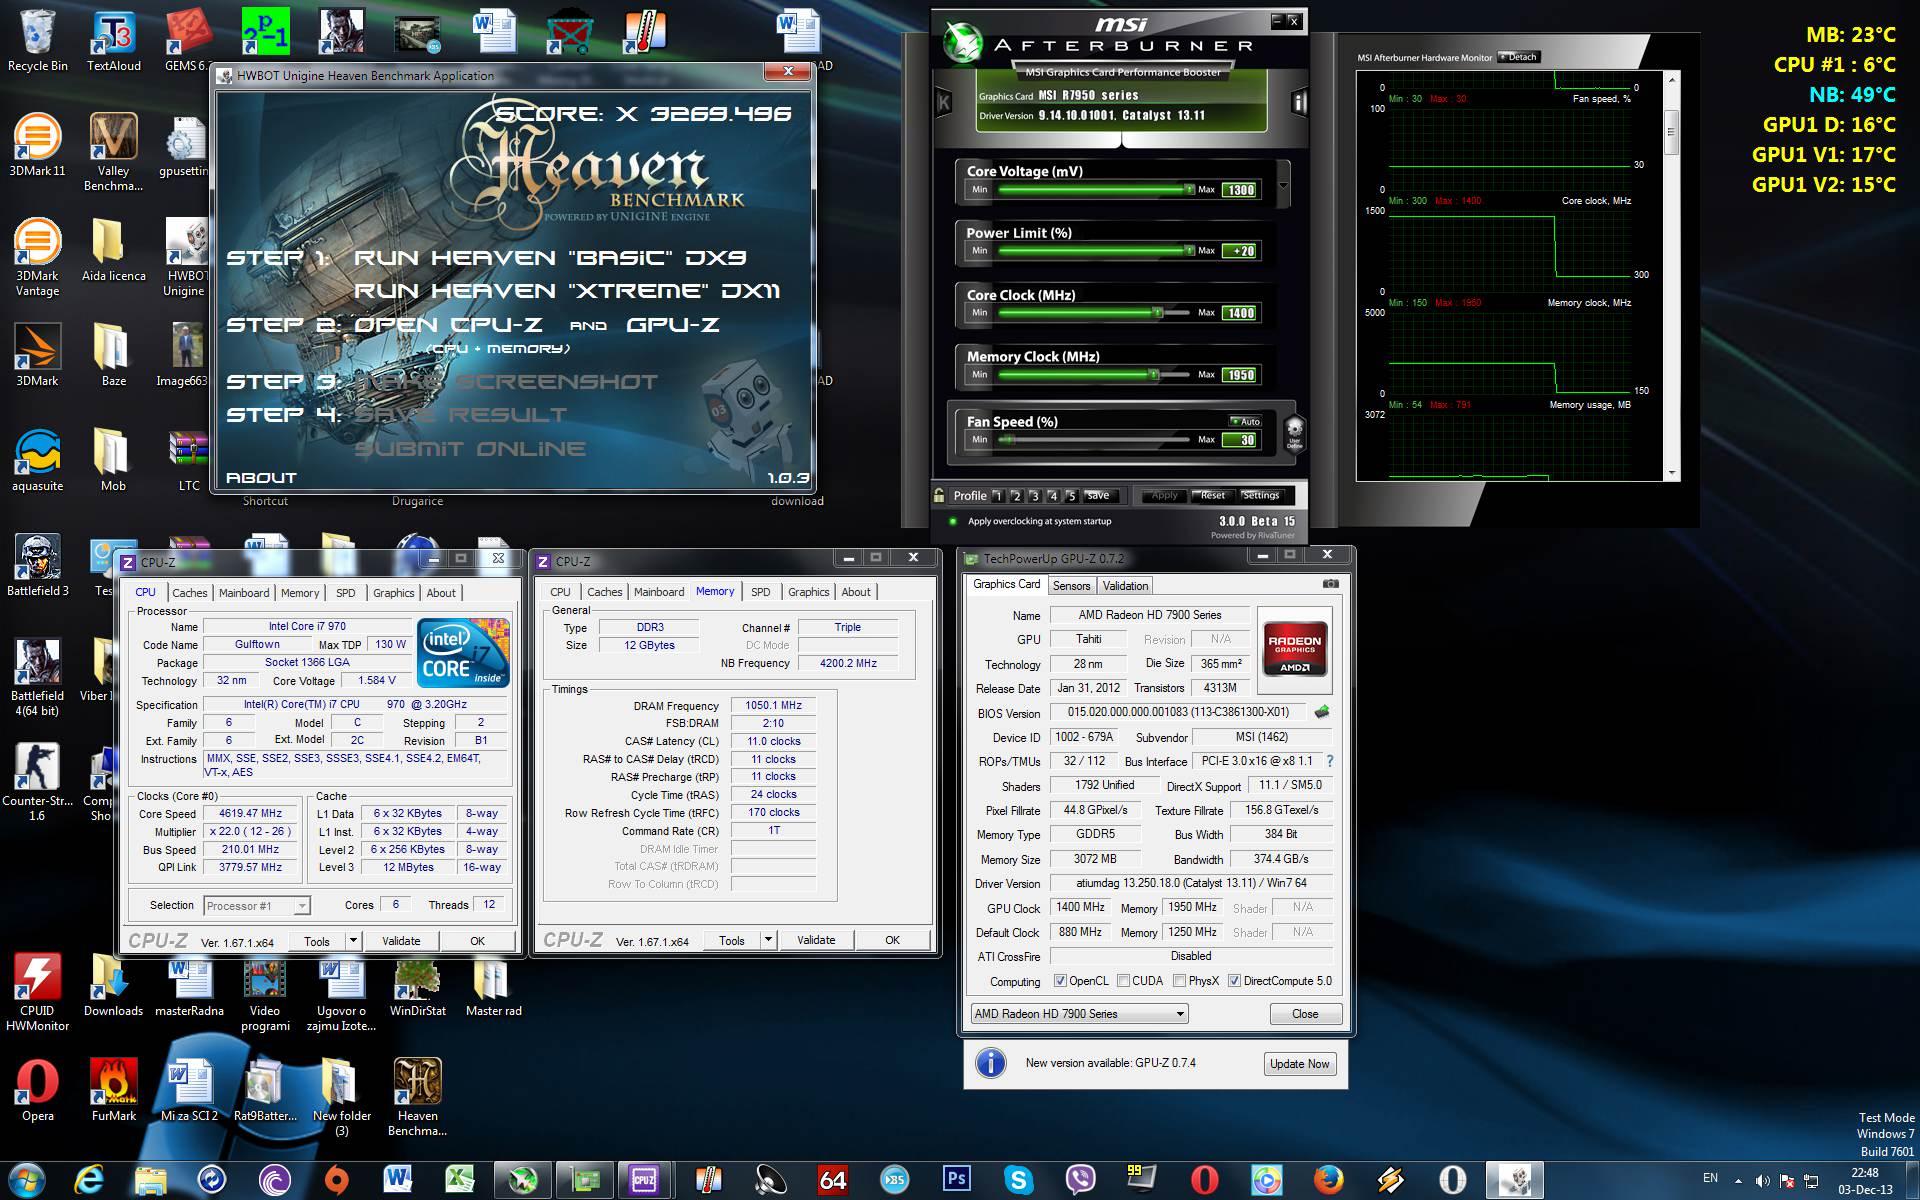Toggle the Auto fan speed button
The image size is (1920, 1200).
click(1245, 421)
